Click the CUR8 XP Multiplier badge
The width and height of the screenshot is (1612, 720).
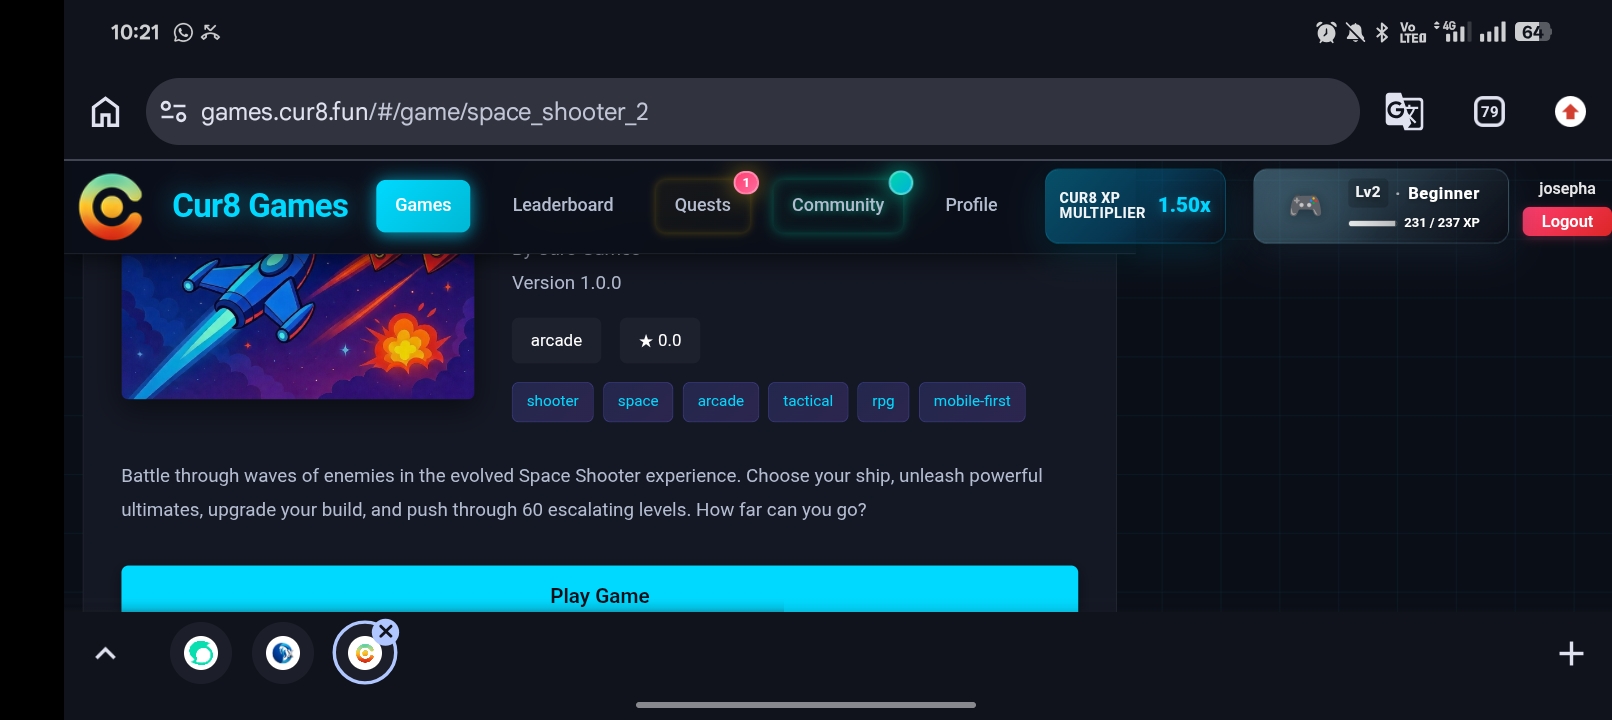1135,206
